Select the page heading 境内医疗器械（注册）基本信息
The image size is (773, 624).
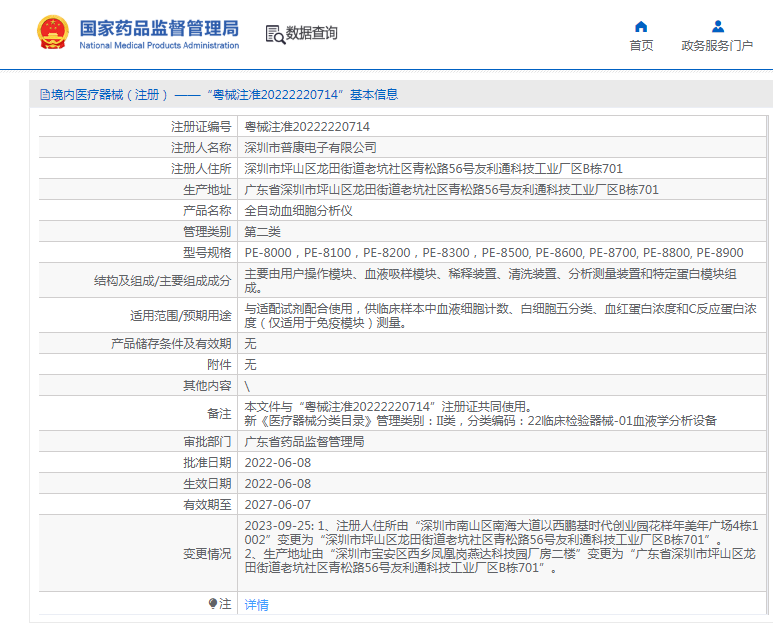tap(224, 95)
